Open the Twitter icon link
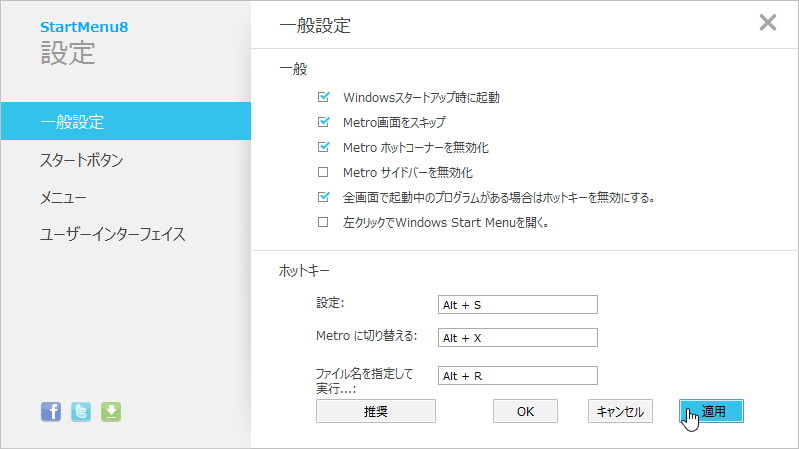This screenshot has height=449, width=799. [x=81, y=411]
